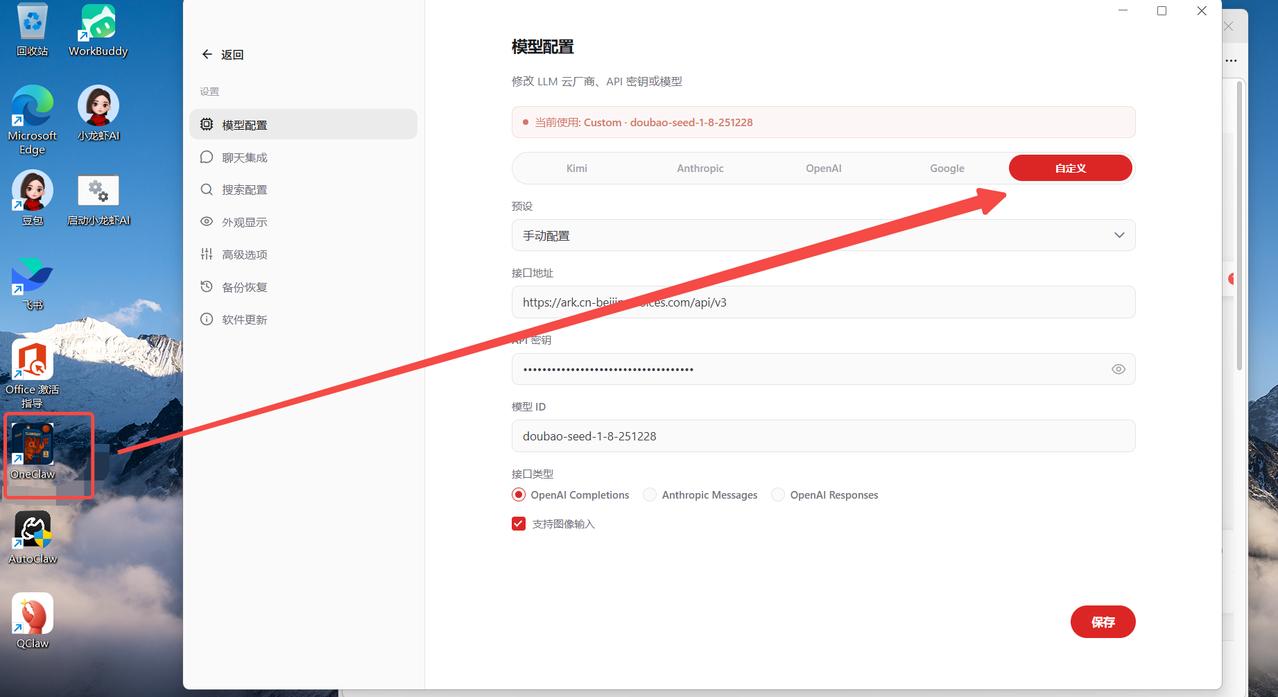Click the 聊天集成 chat bubble icon
This screenshot has width=1278, height=697.
coord(206,157)
